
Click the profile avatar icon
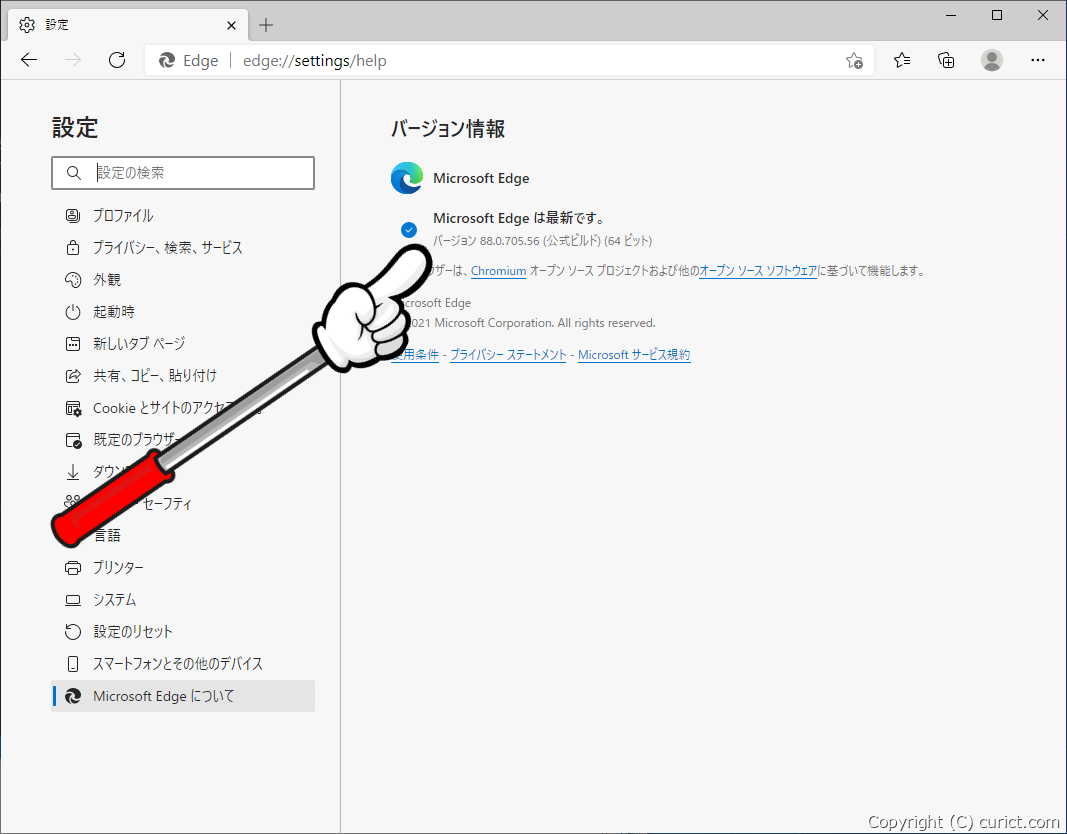click(991, 61)
